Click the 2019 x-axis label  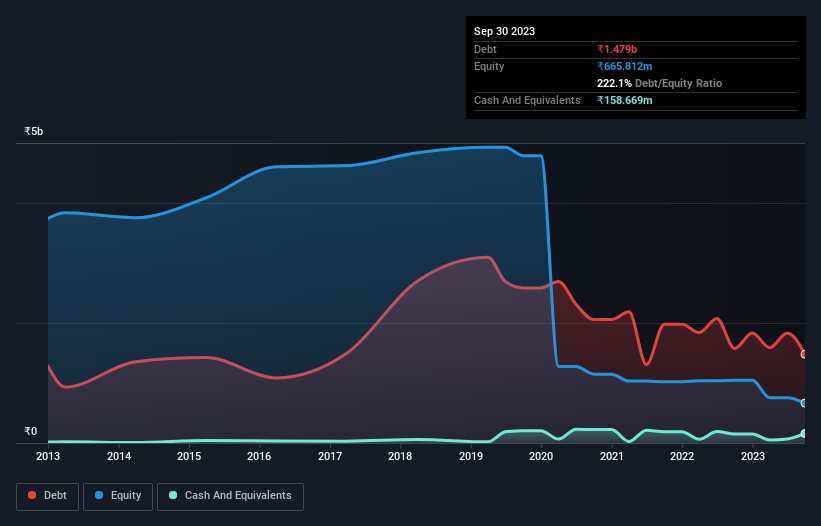(x=471, y=456)
